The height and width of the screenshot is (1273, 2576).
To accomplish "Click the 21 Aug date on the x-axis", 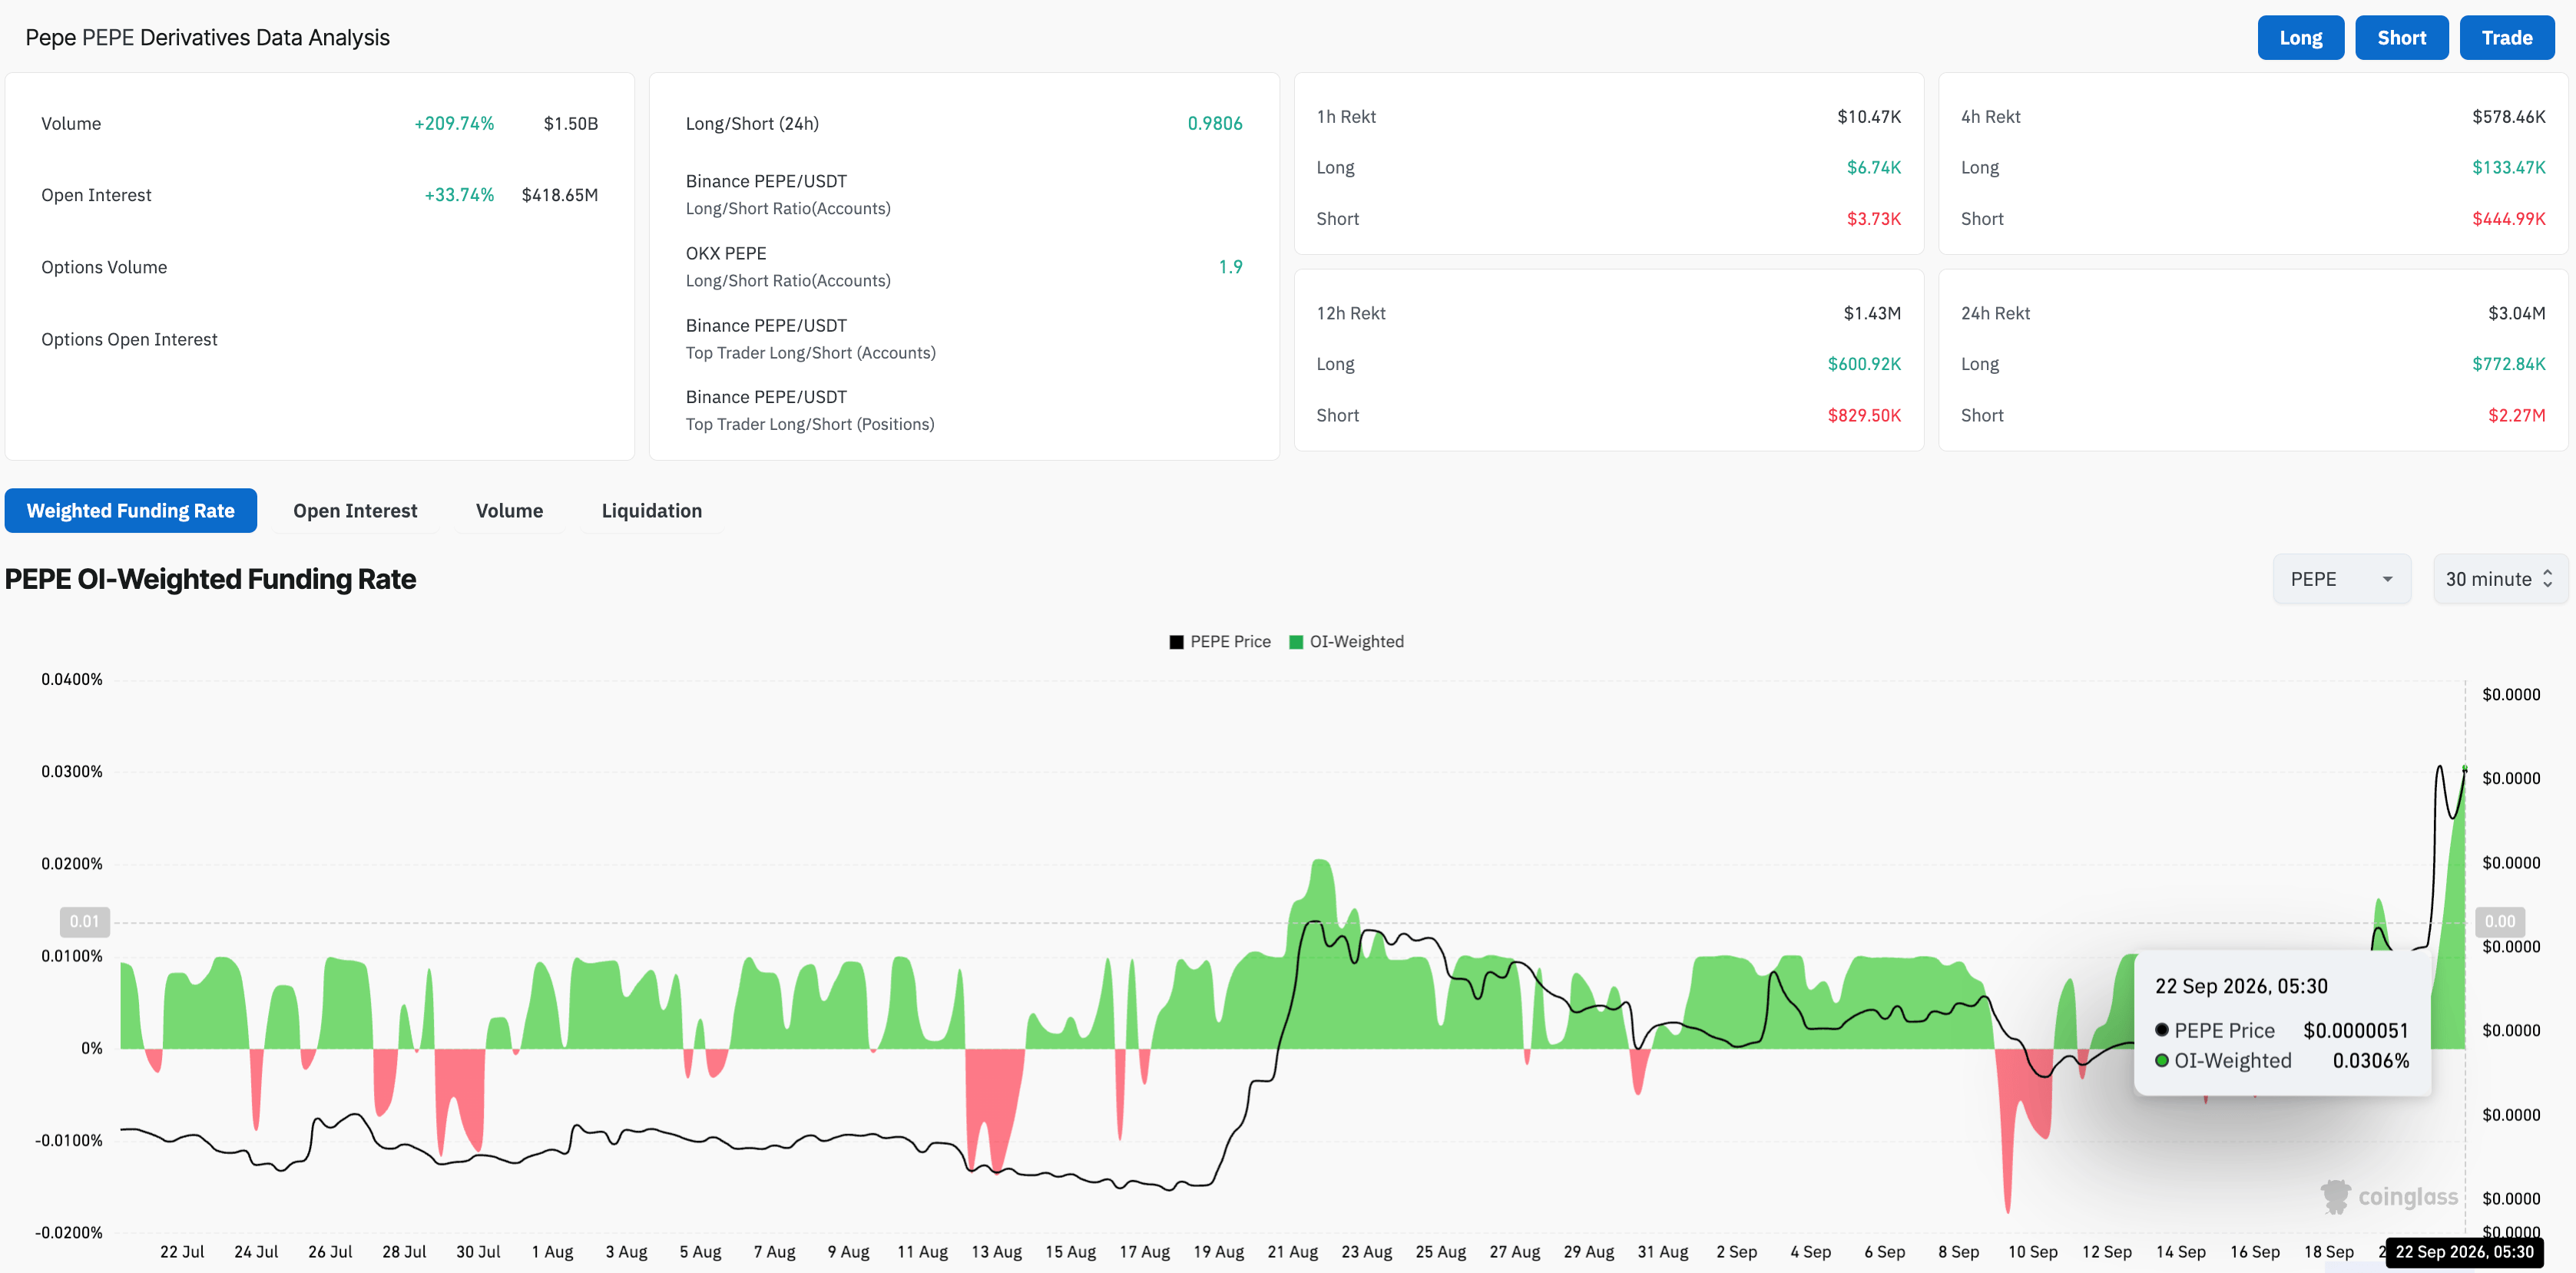I will 1292,1252.
